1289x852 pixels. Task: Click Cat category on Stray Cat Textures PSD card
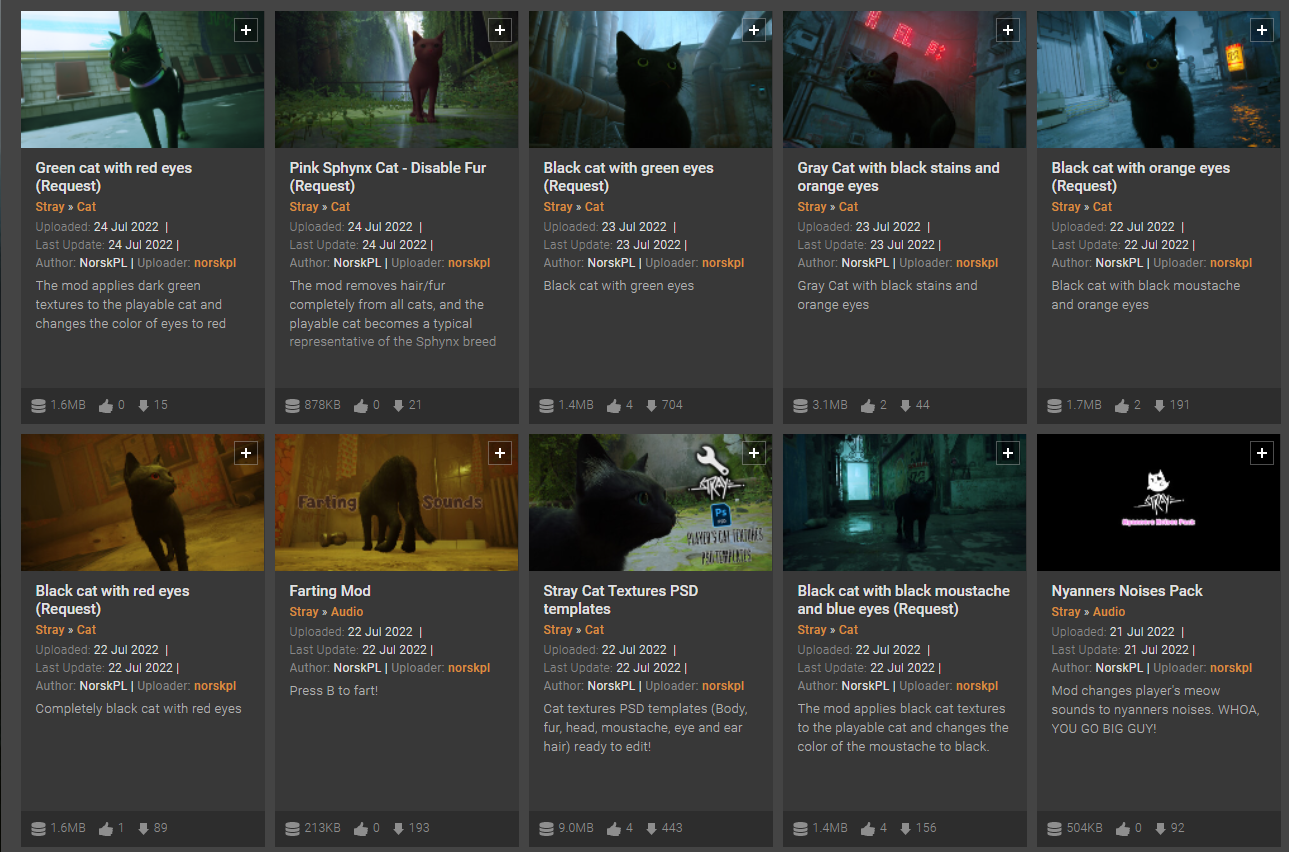click(595, 630)
